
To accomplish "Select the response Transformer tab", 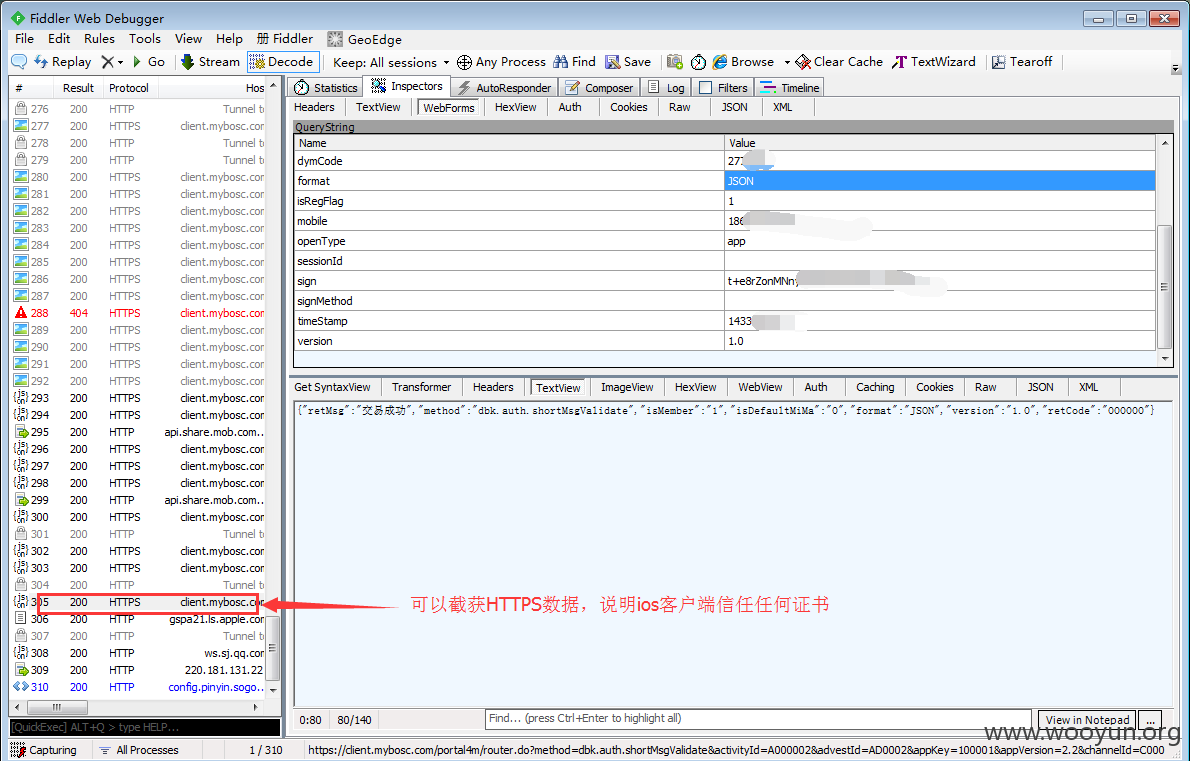I will [421, 387].
